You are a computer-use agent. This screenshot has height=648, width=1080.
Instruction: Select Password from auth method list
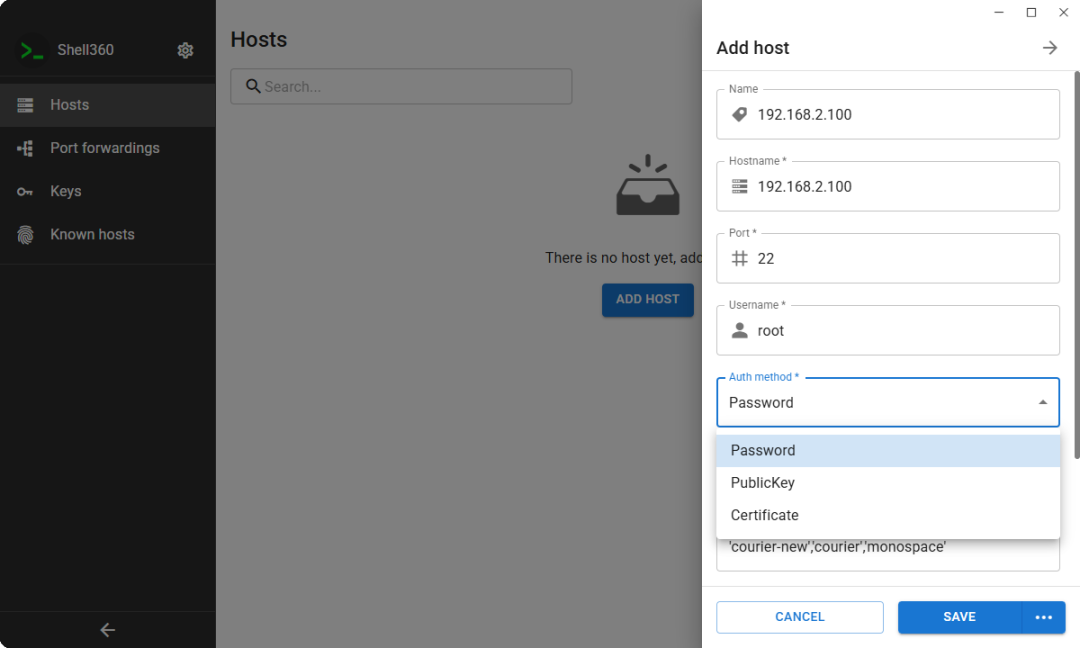coord(763,451)
